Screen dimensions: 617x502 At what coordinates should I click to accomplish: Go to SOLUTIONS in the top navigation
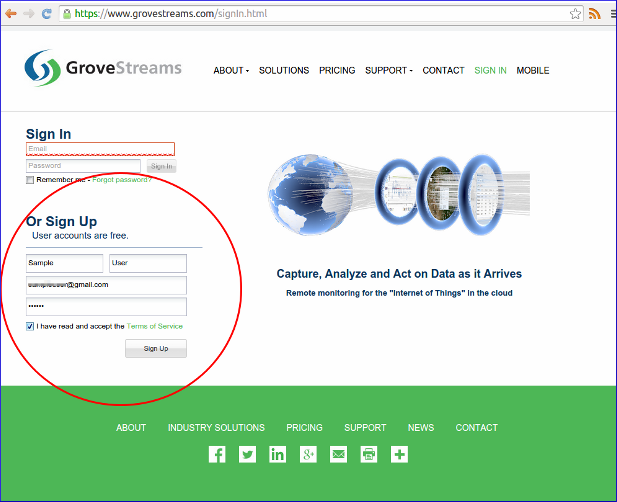point(284,71)
